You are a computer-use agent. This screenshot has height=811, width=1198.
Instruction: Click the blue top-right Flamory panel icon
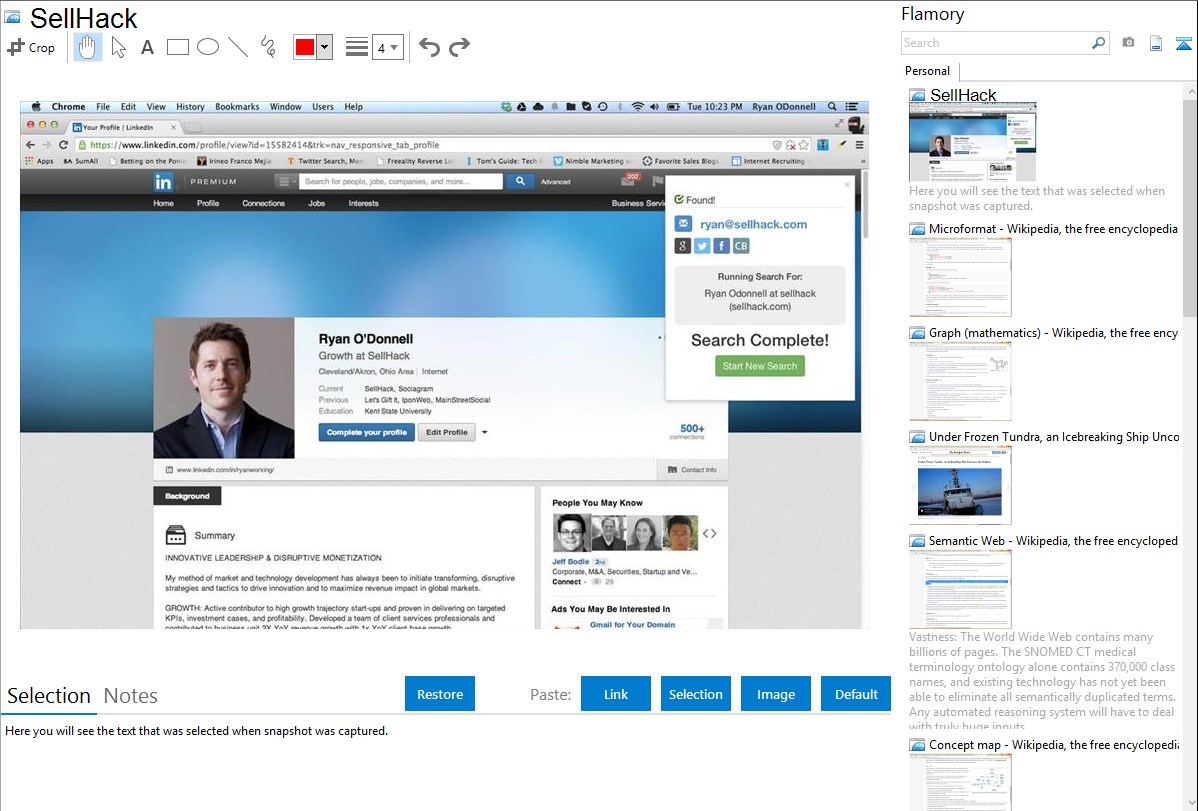pos(1183,43)
